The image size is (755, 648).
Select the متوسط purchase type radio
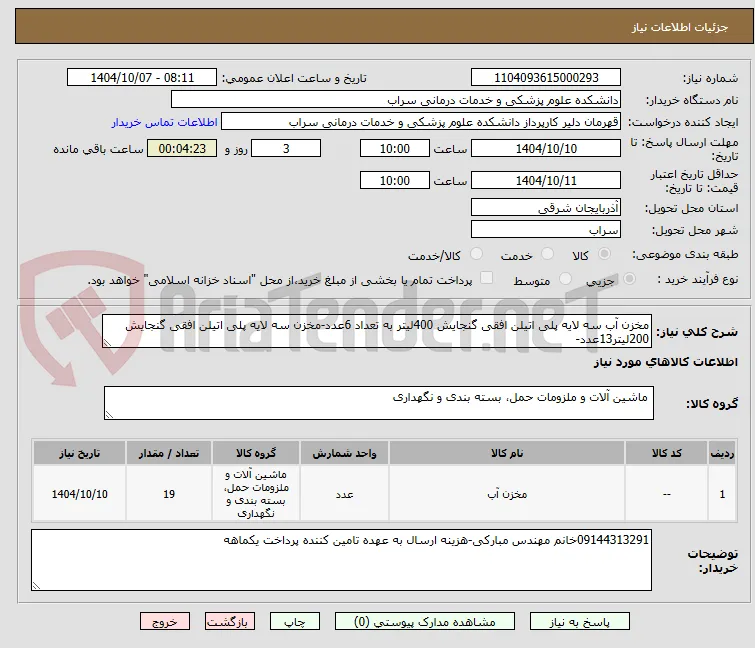point(565,279)
